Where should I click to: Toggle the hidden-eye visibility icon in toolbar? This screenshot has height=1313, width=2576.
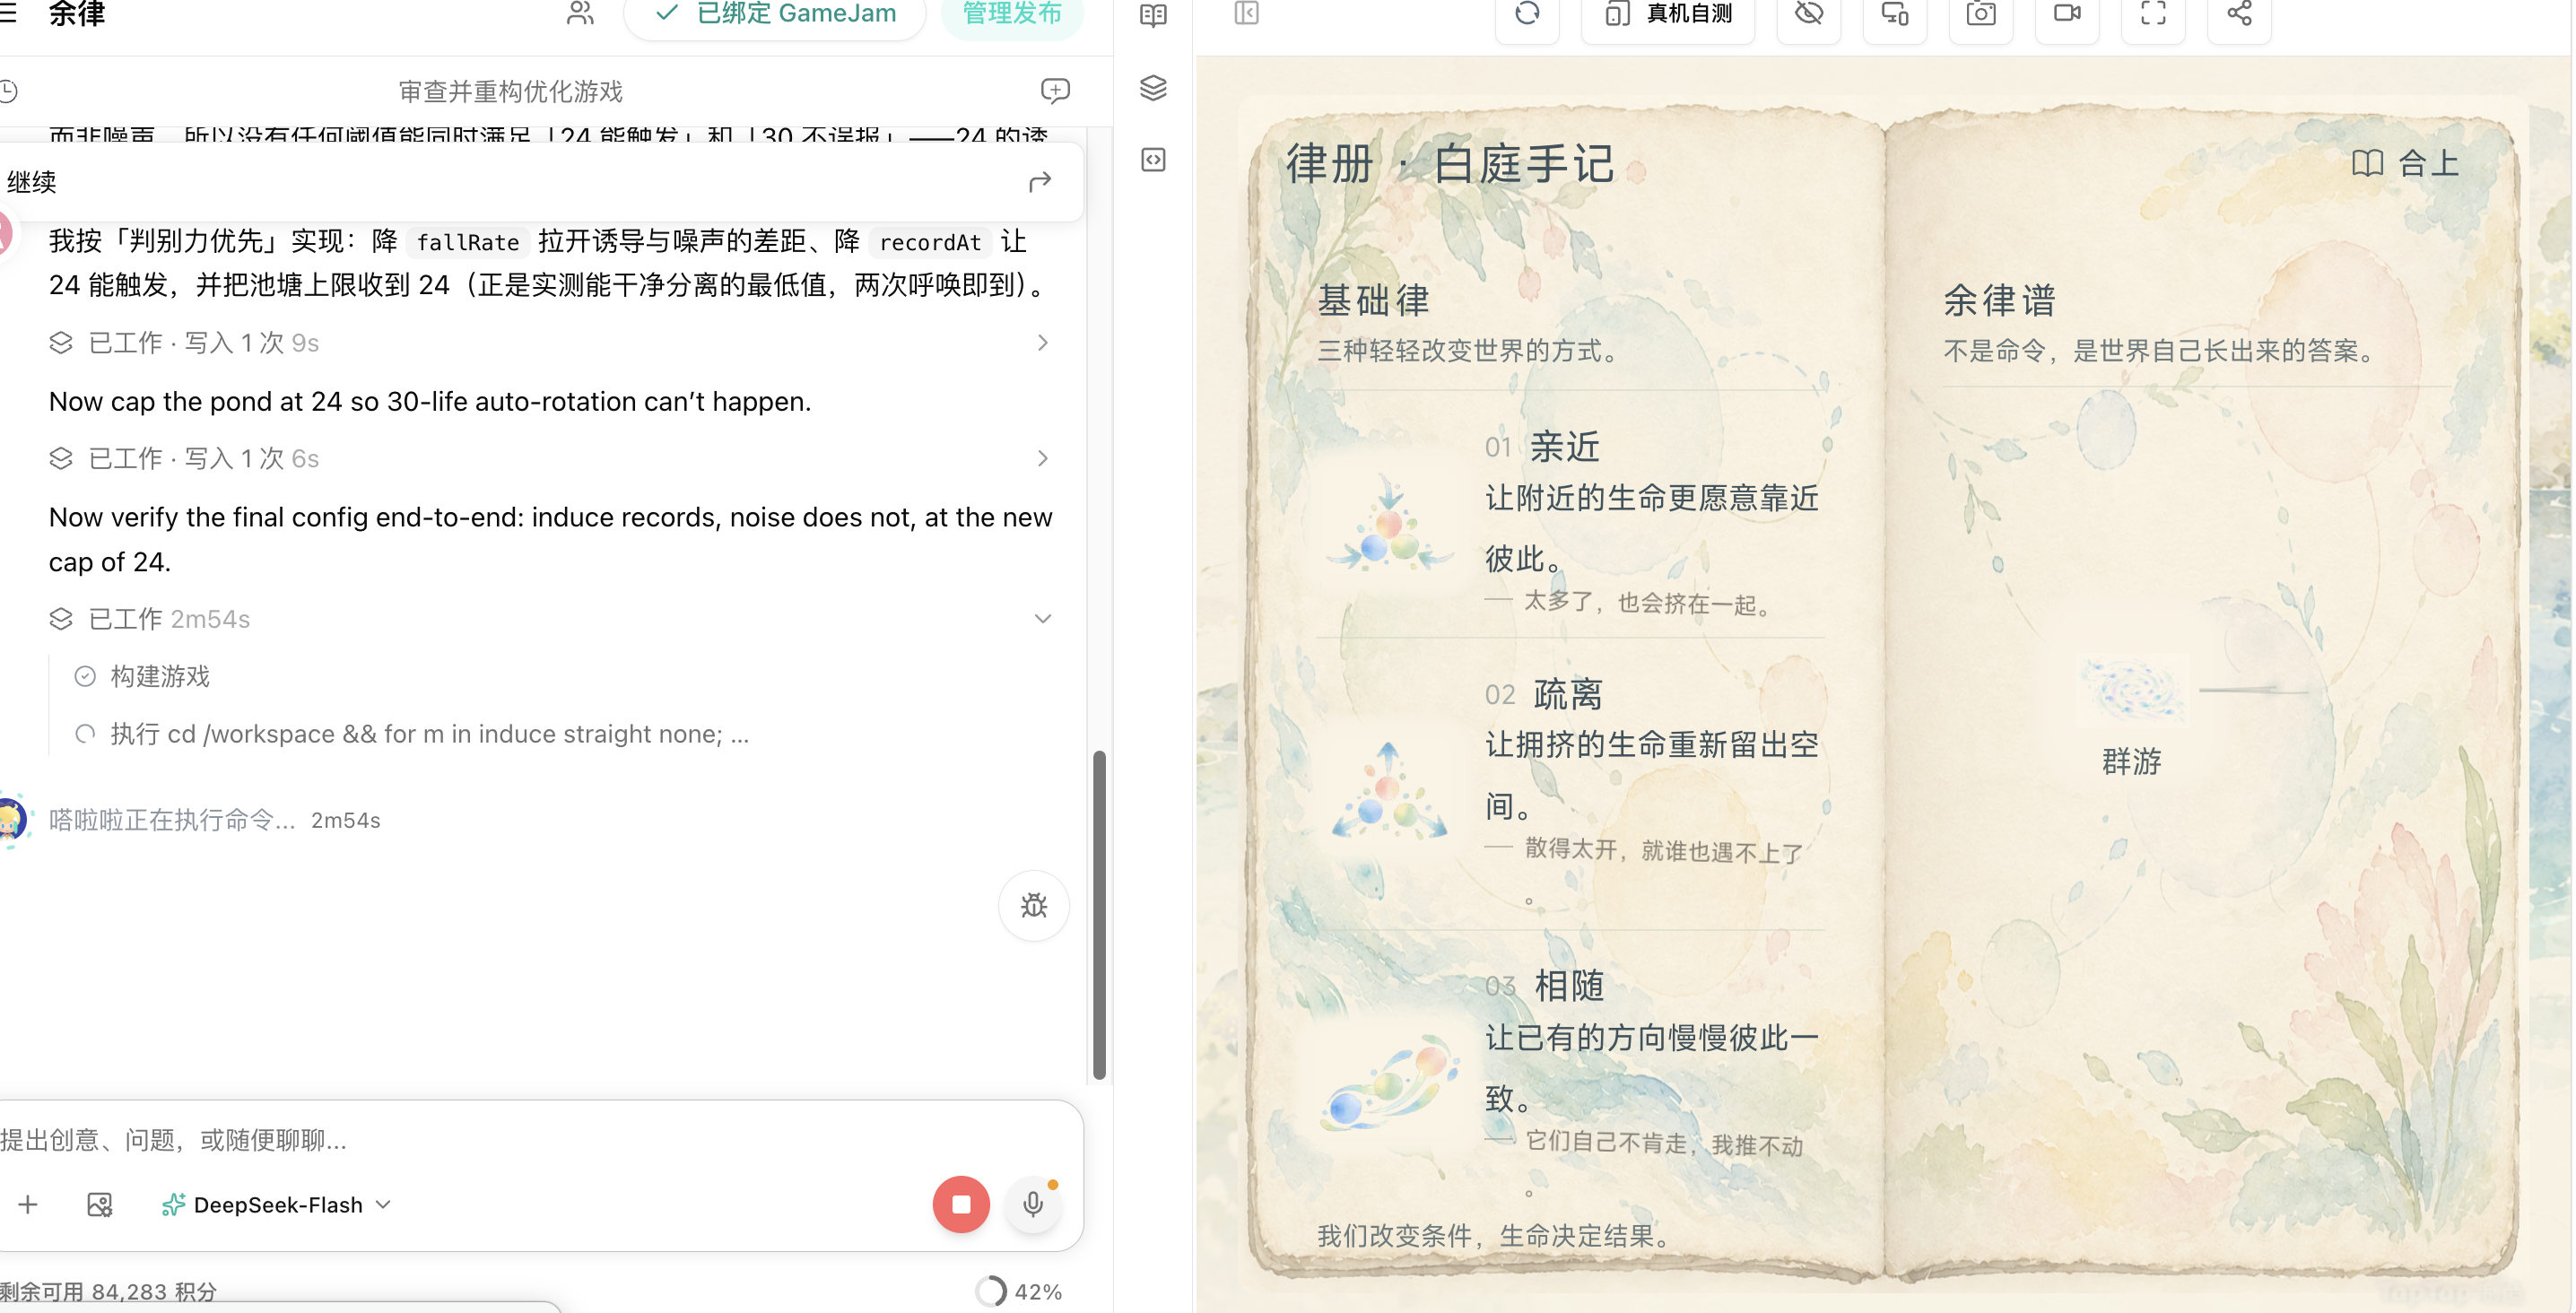point(1808,14)
